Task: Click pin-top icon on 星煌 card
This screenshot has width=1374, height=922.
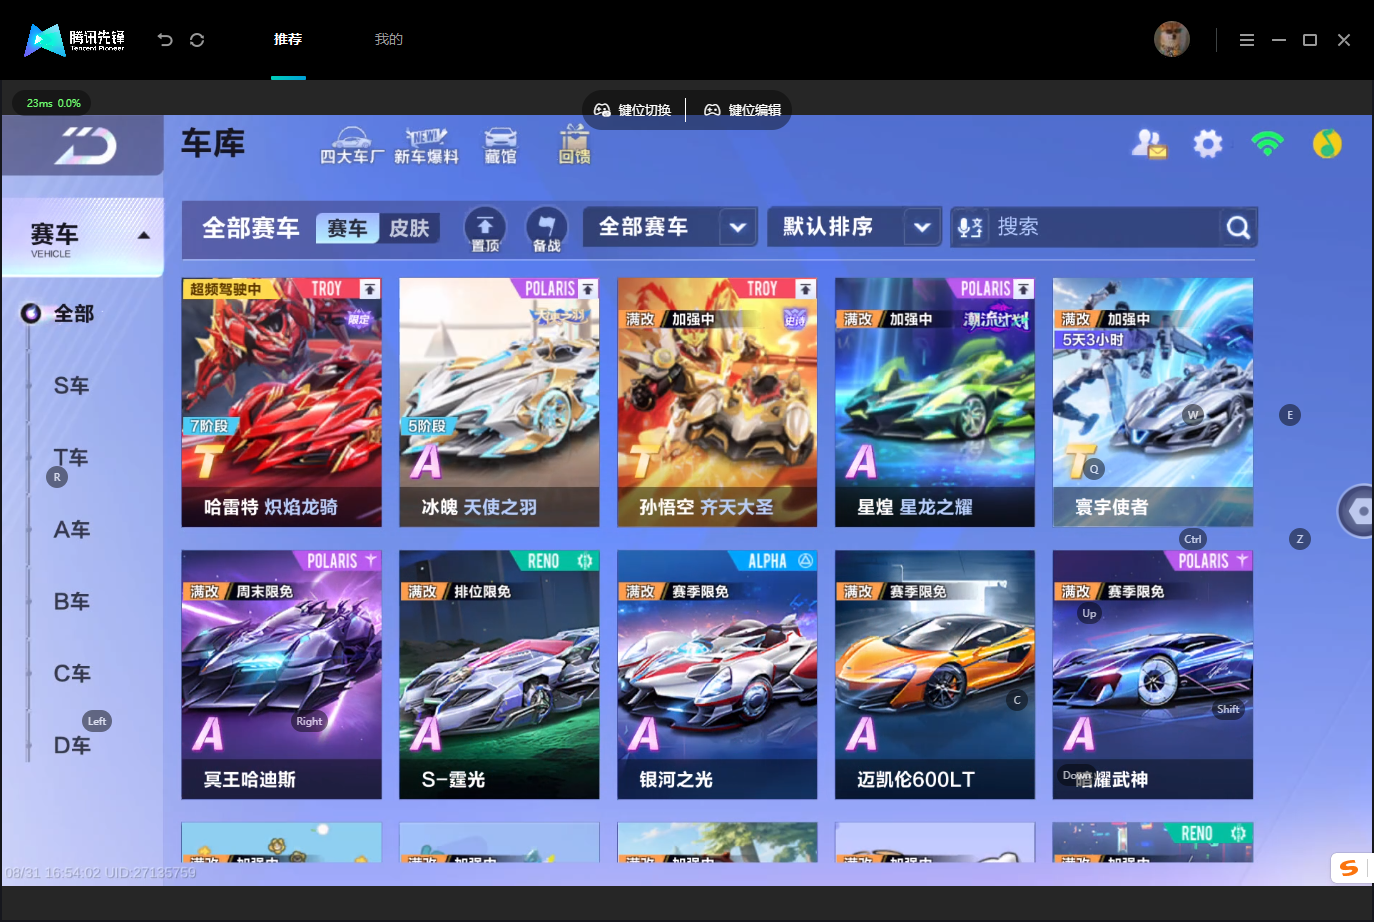Action: pos(1023,289)
